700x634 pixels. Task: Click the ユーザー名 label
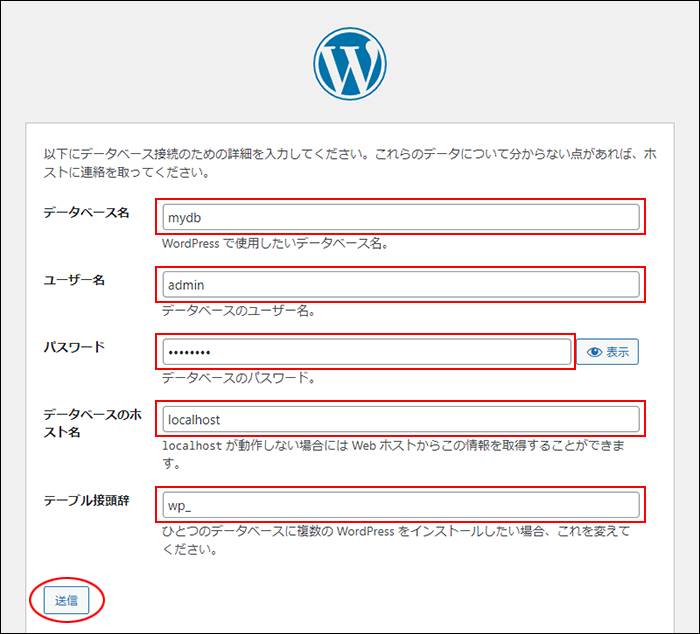[x=74, y=280]
